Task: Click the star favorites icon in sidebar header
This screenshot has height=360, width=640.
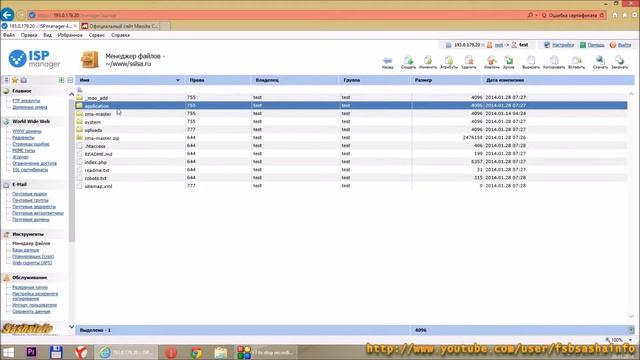Action: tap(15, 80)
